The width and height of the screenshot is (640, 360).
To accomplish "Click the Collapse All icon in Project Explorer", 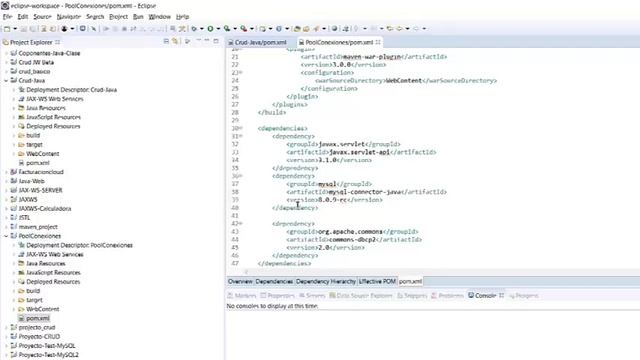I will tap(166, 42).
